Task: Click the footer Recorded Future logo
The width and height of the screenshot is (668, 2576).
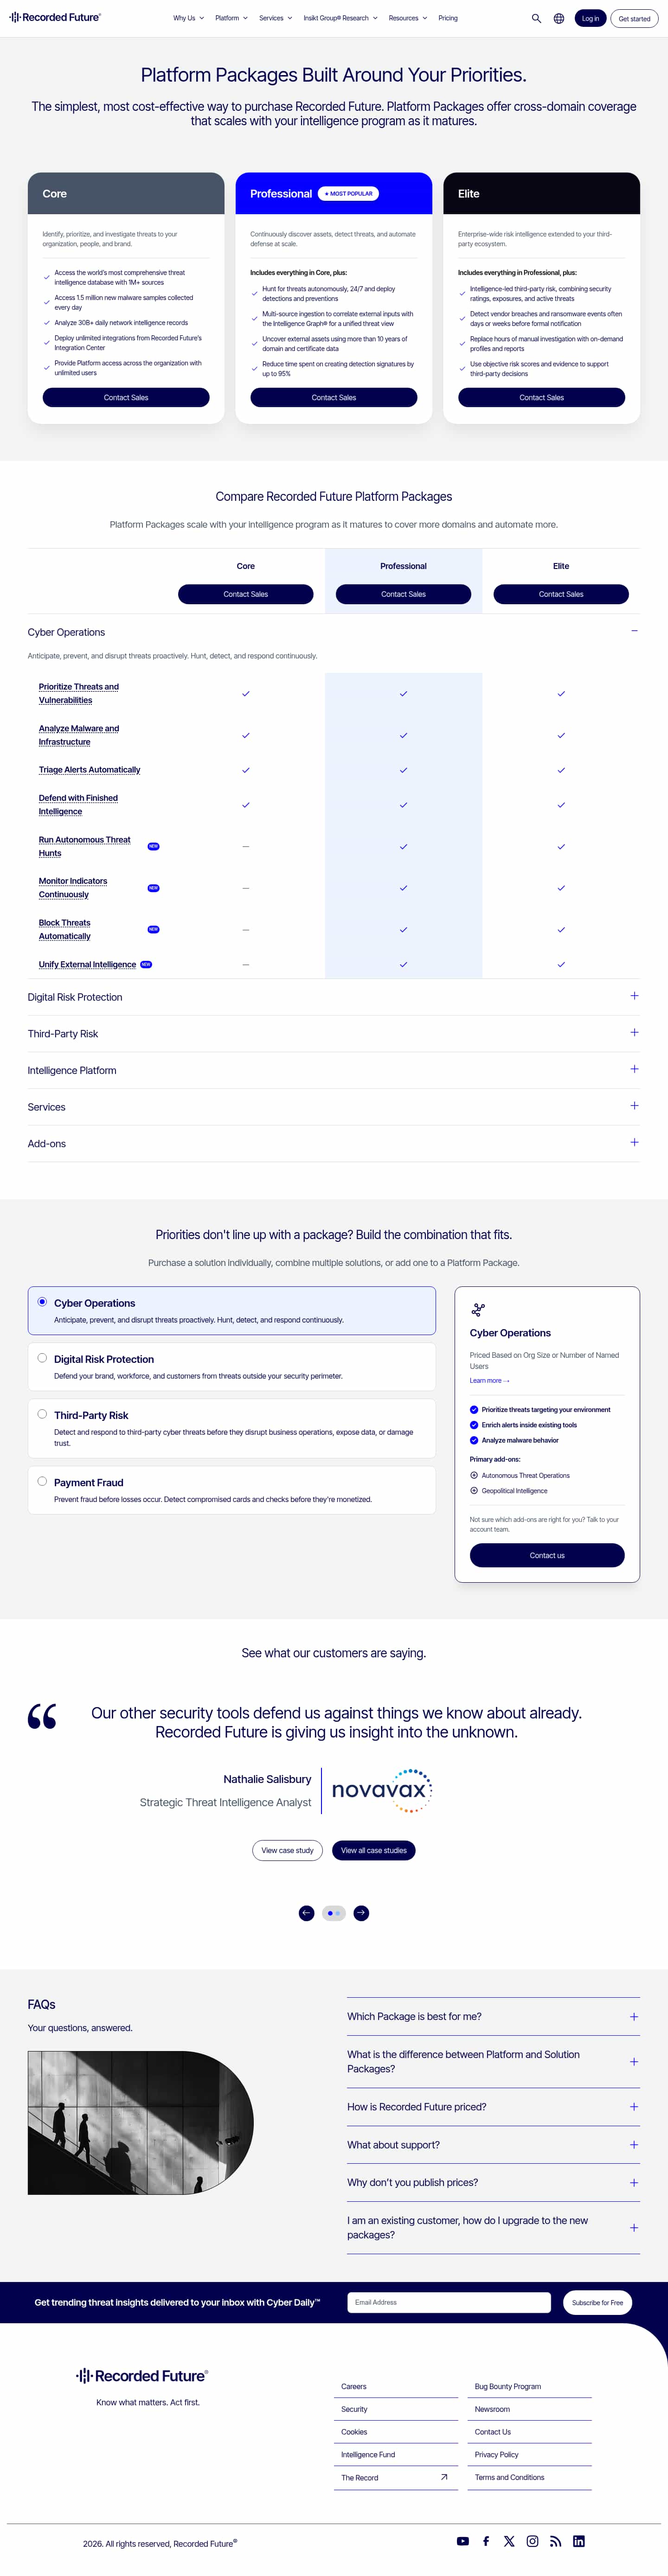Action: (x=142, y=2376)
